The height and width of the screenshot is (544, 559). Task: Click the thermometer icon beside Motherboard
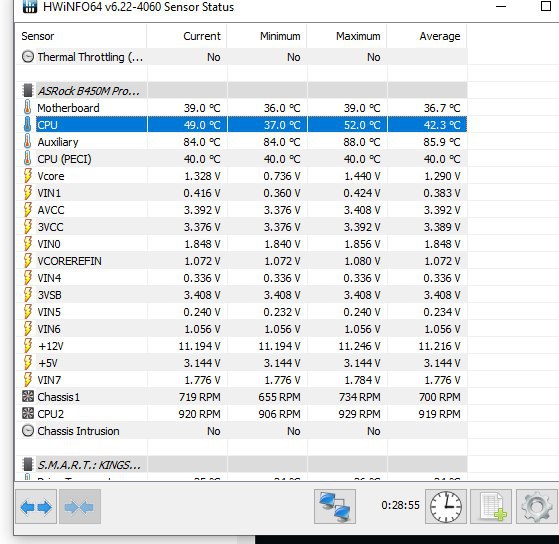(x=27, y=108)
